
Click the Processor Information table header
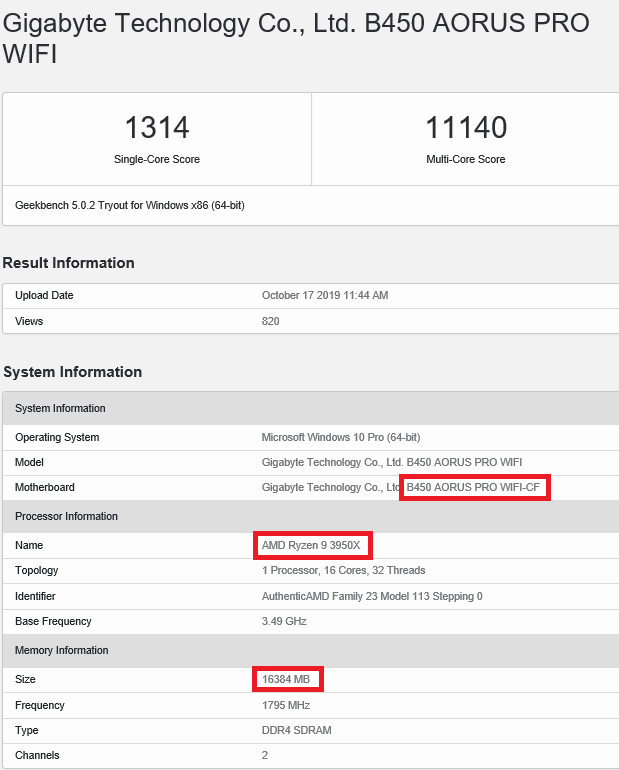311,516
